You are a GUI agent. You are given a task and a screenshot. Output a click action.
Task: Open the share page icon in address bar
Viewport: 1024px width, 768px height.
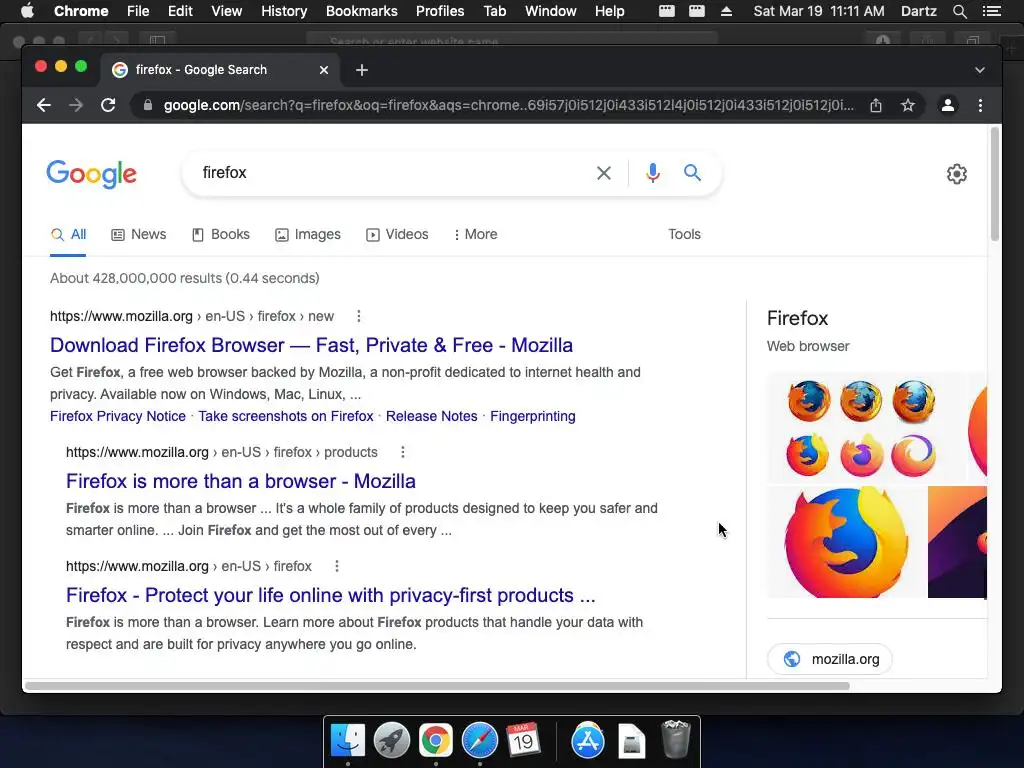(876, 105)
